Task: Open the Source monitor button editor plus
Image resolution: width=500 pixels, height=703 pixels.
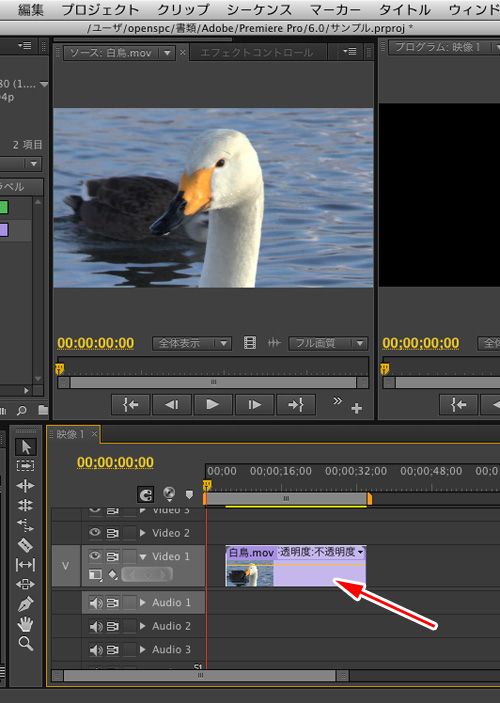Action: click(x=357, y=408)
